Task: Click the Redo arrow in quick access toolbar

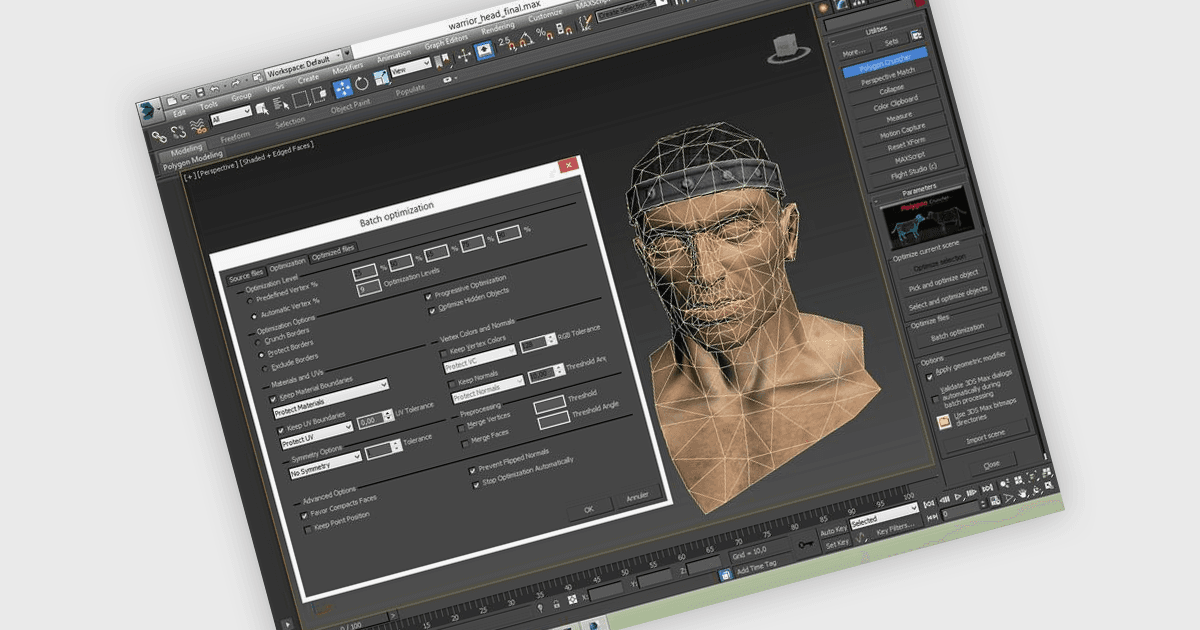Action: click(236, 83)
